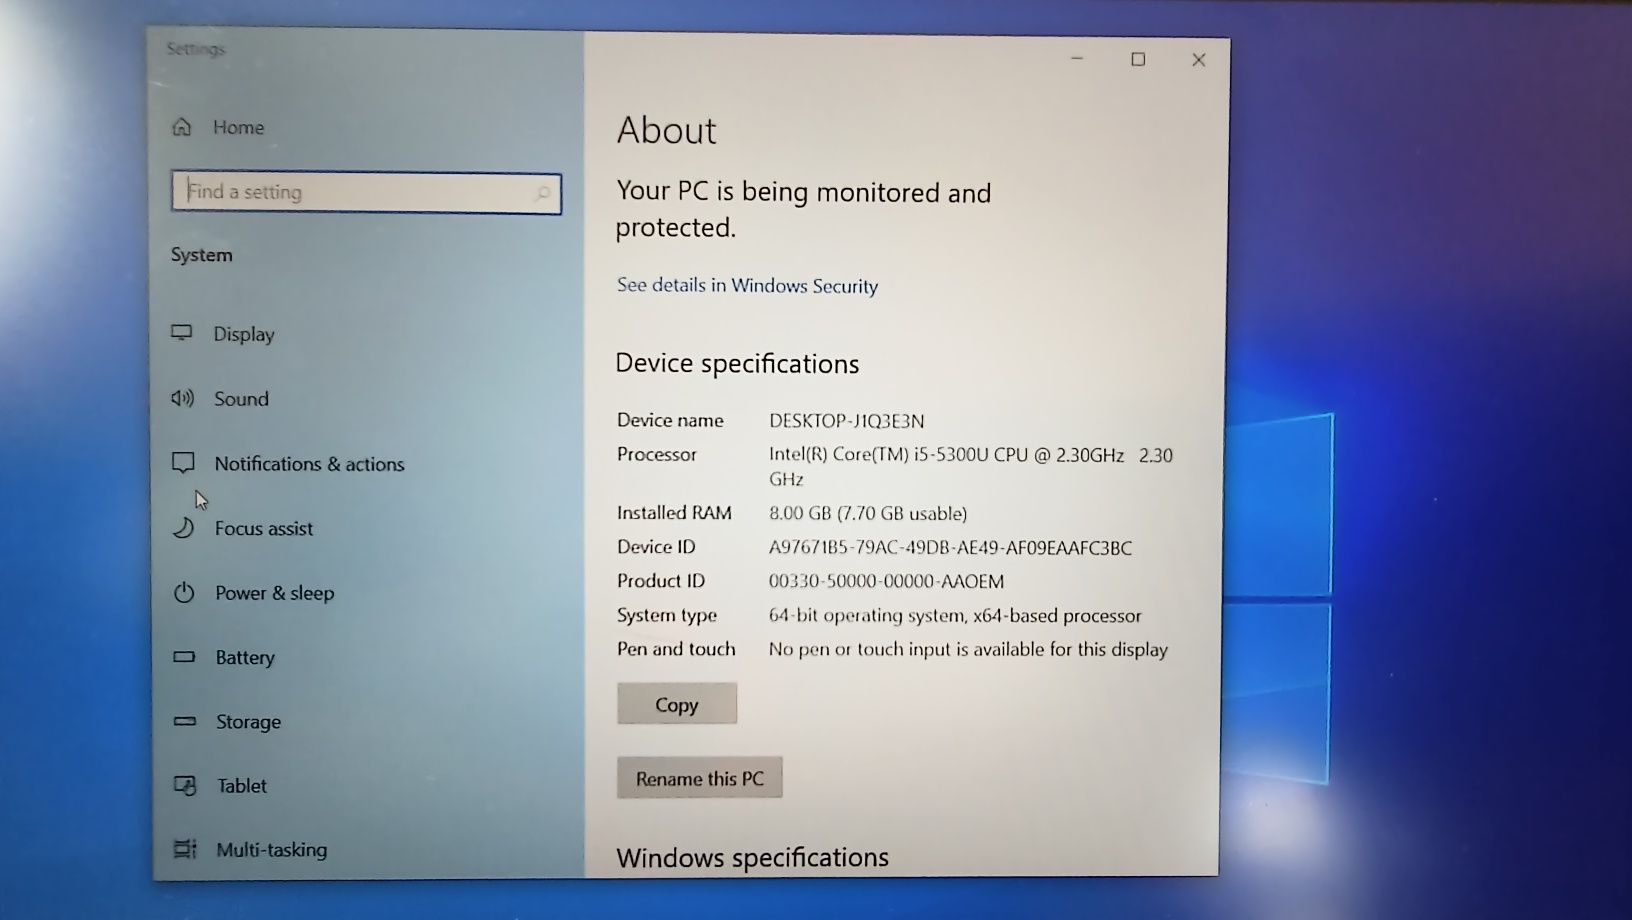Click the Pen and touch label
The height and width of the screenshot is (920, 1632).
pos(676,649)
